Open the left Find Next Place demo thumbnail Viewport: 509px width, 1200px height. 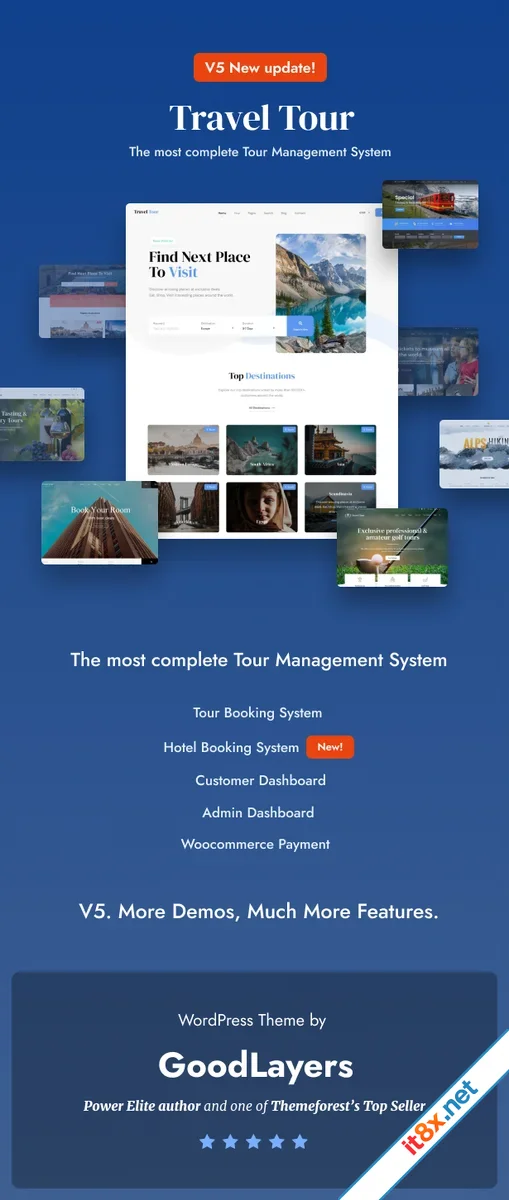pyautogui.click(x=82, y=301)
